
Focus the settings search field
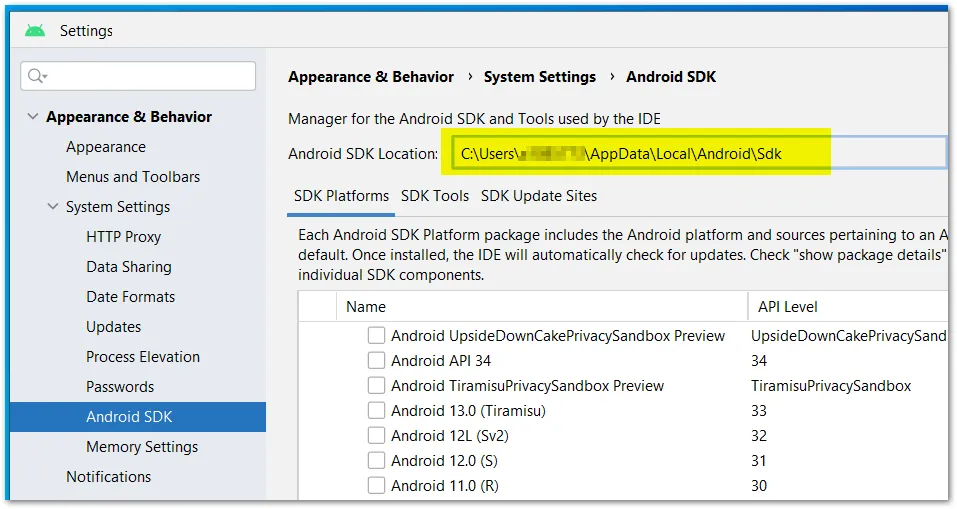coord(138,76)
